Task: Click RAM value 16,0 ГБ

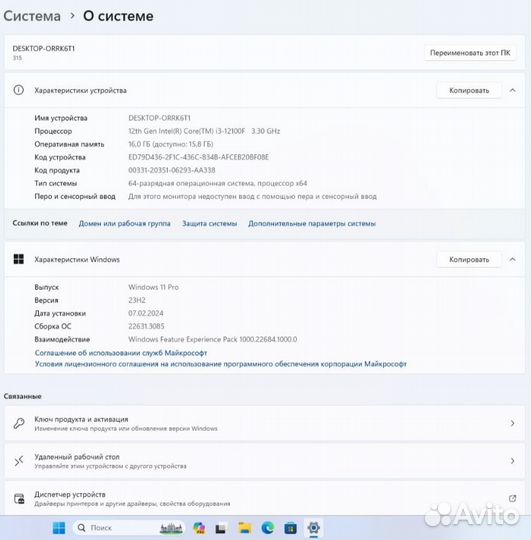Action: click(x=170, y=144)
